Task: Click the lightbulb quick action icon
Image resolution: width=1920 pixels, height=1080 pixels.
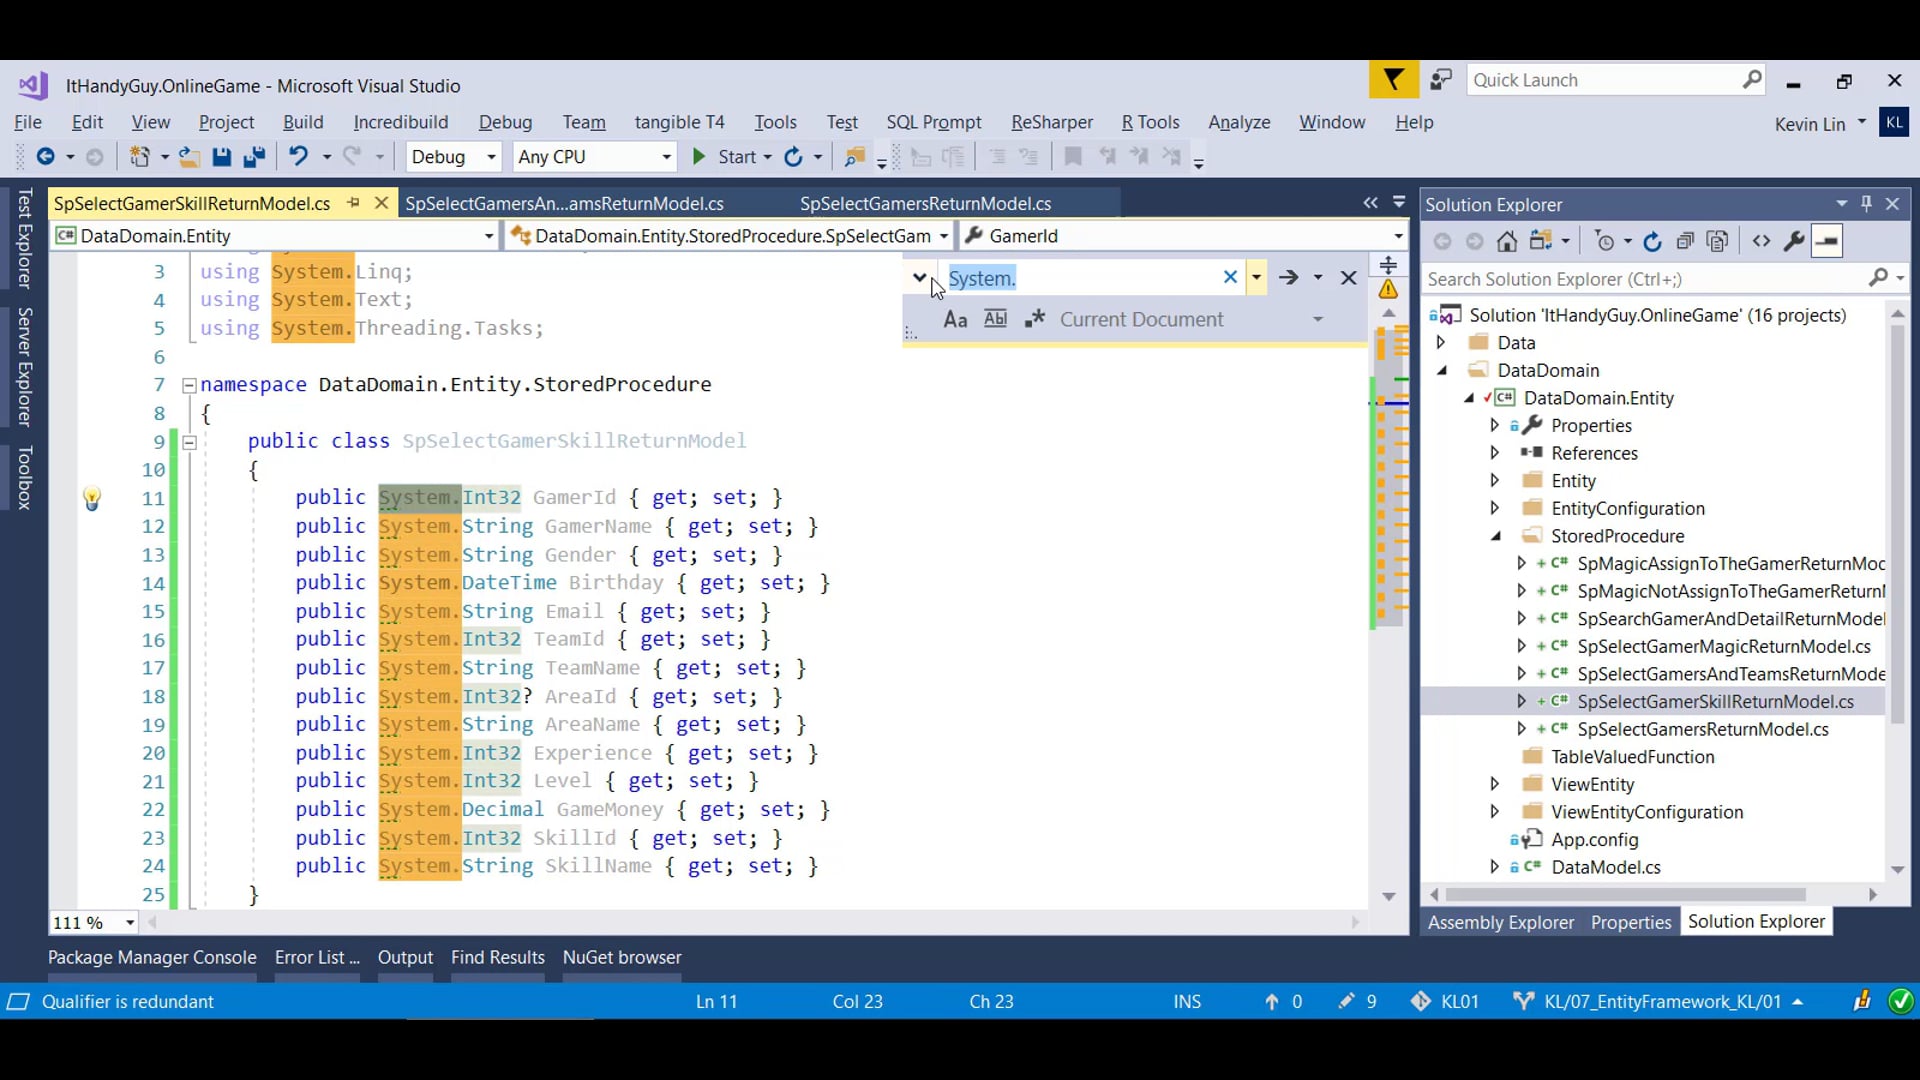Action: (91, 498)
